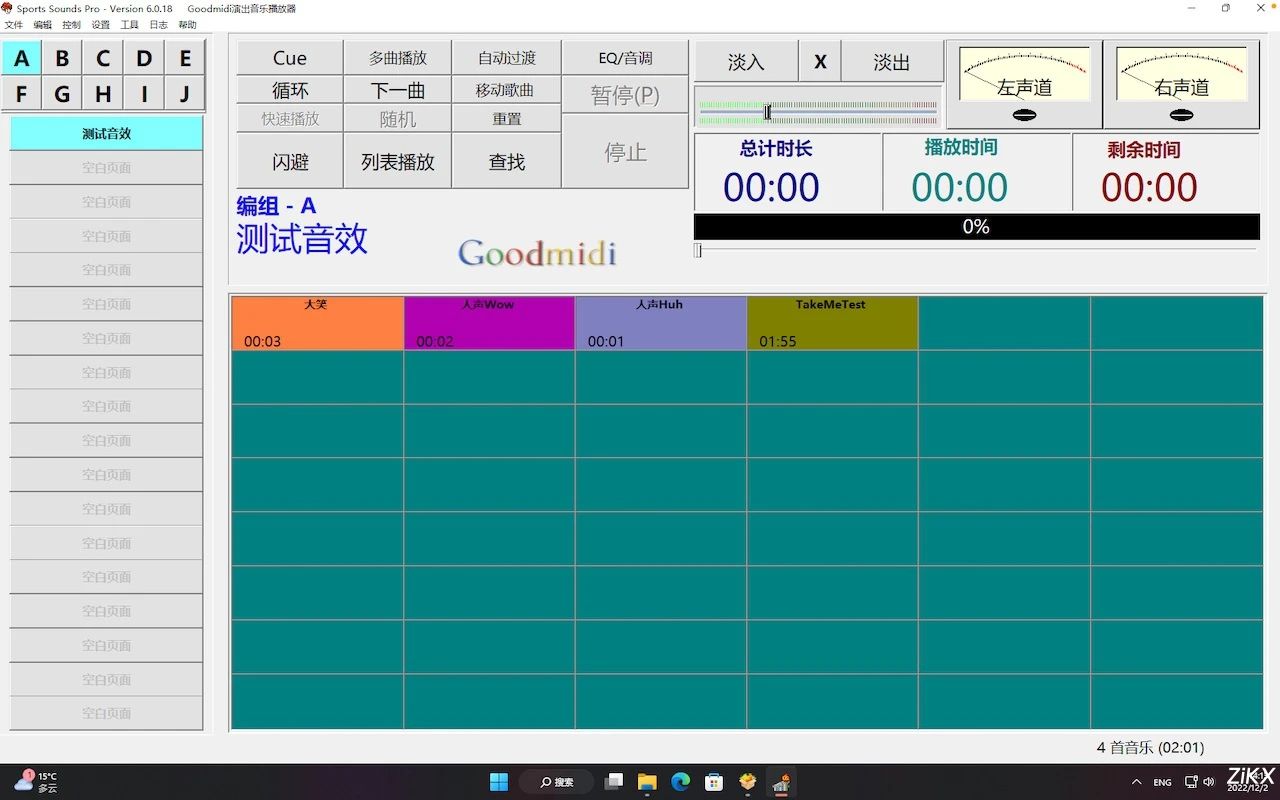The image size is (1280, 800).
Task: Click the 右声道 VU meter
Action: pyautogui.click(x=1180, y=74)
